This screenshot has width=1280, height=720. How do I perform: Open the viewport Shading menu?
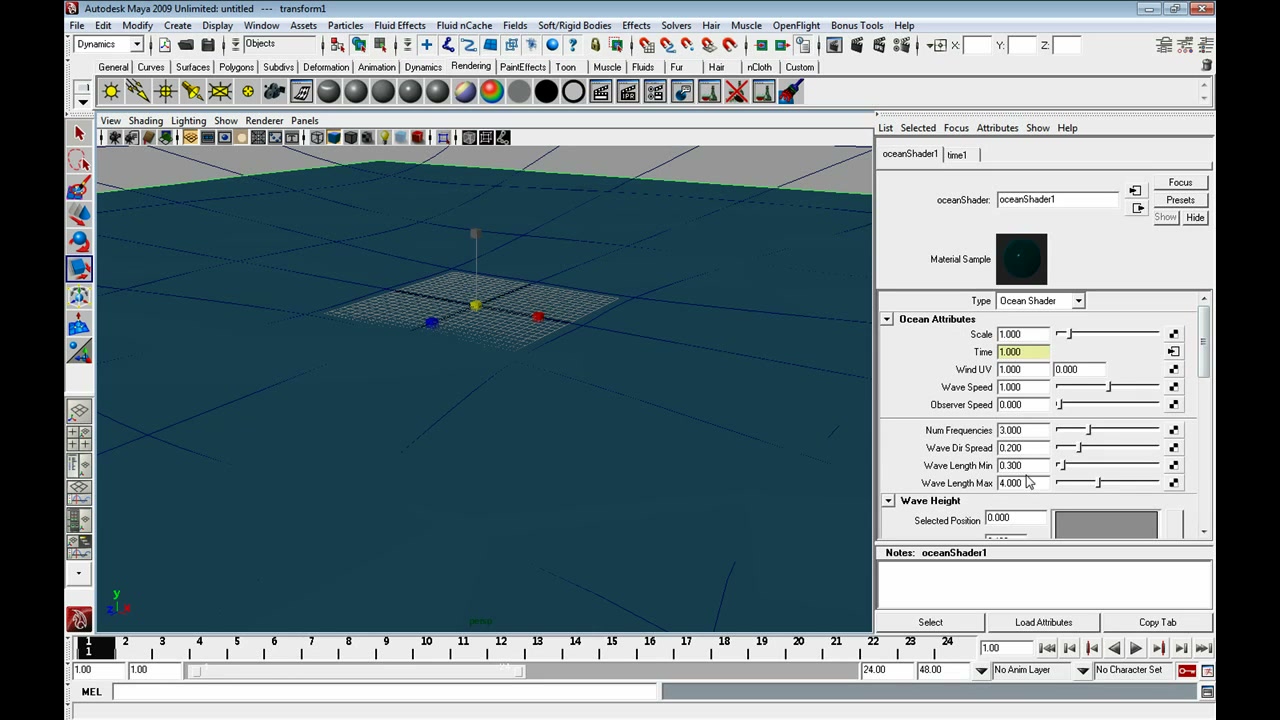145,121
